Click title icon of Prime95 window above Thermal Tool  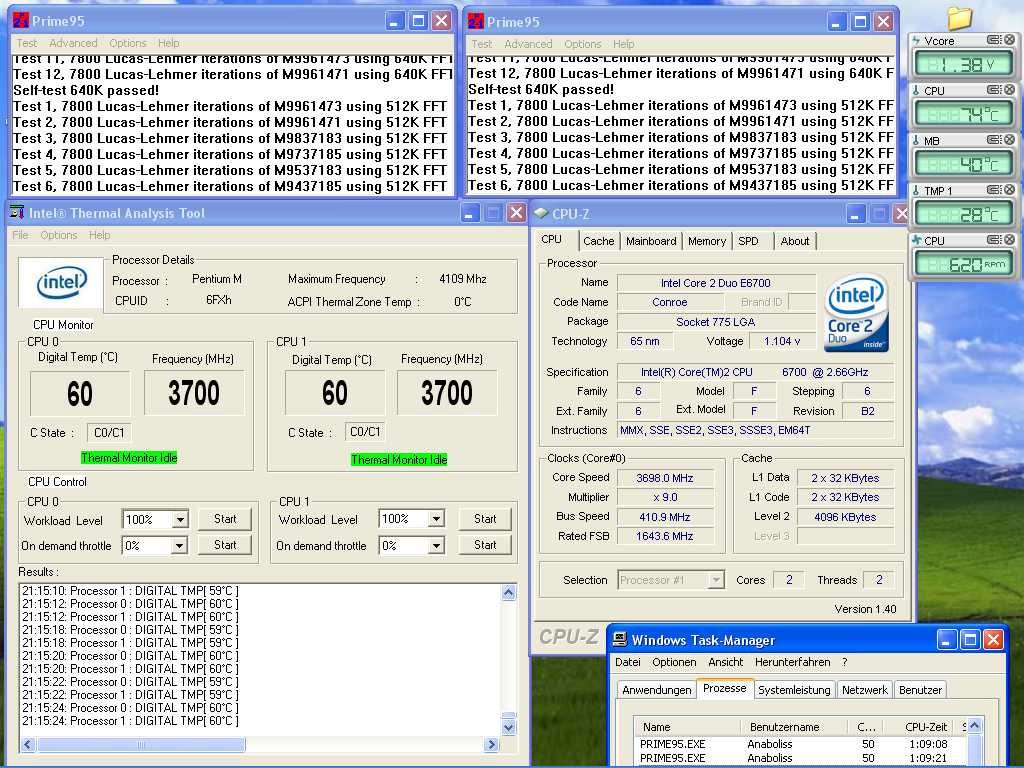tap(21, 20)
